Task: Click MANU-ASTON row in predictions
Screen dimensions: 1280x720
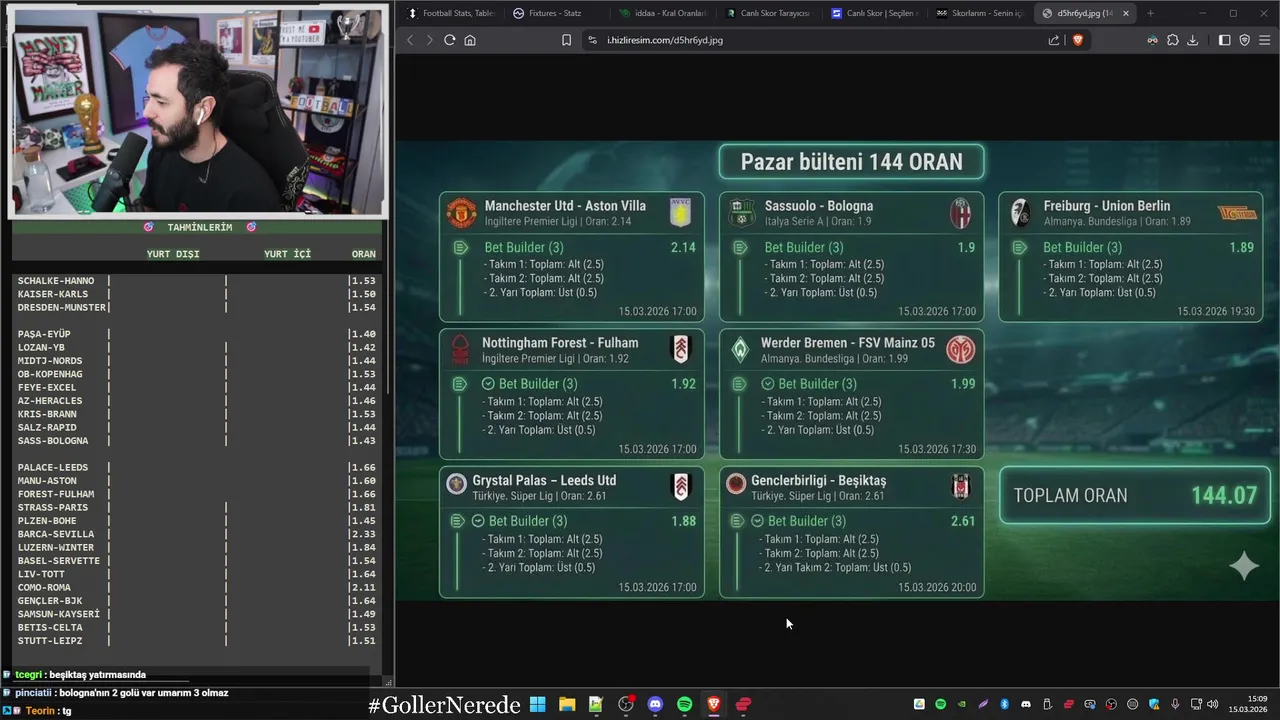Action: click(197, 481)
